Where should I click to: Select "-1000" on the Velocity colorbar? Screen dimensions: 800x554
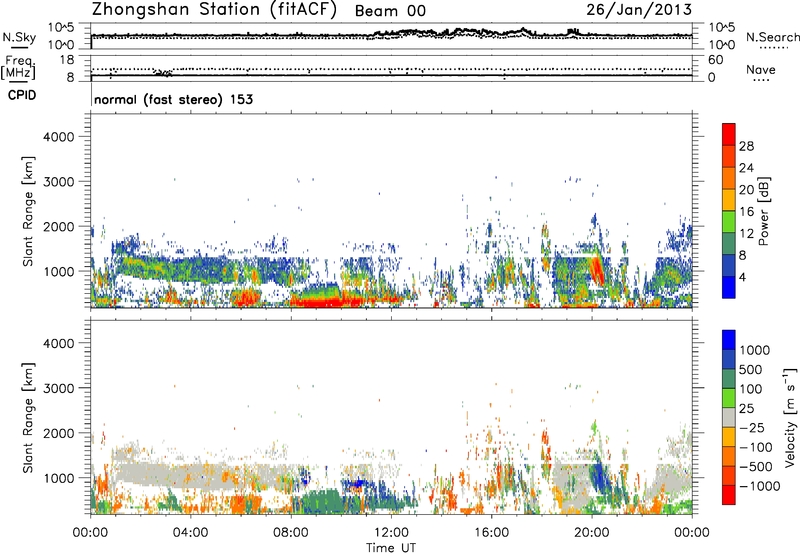click(x=759, y=486)
